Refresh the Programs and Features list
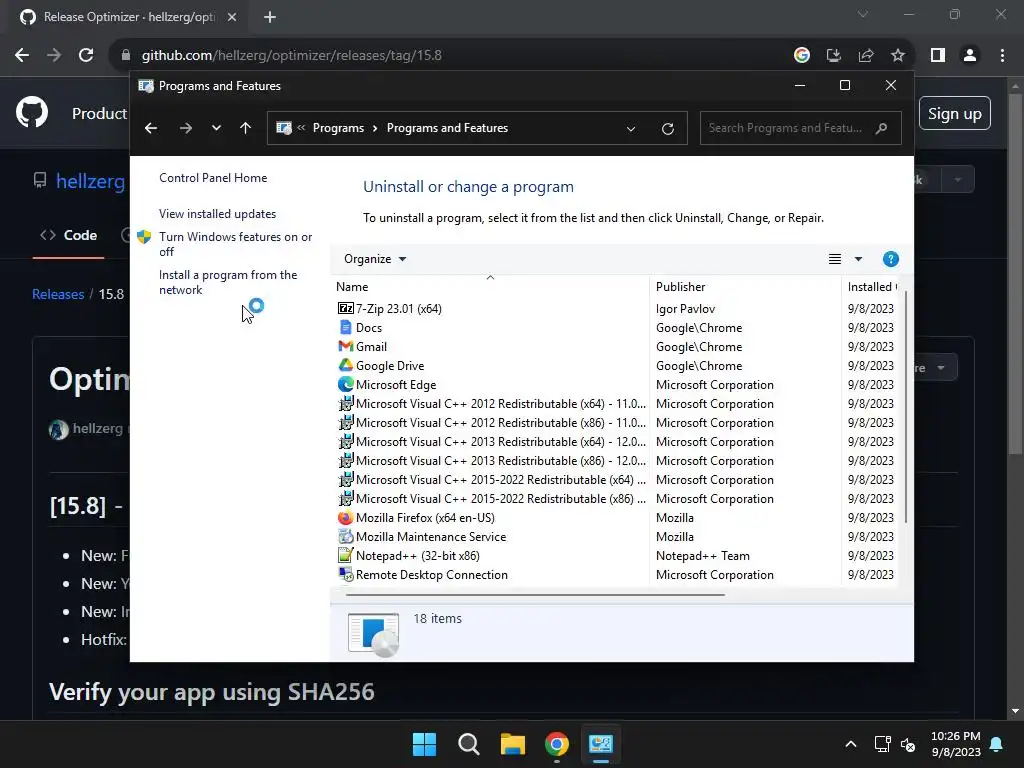Screen dimensions: 1024x768 (x=667, y=129)
